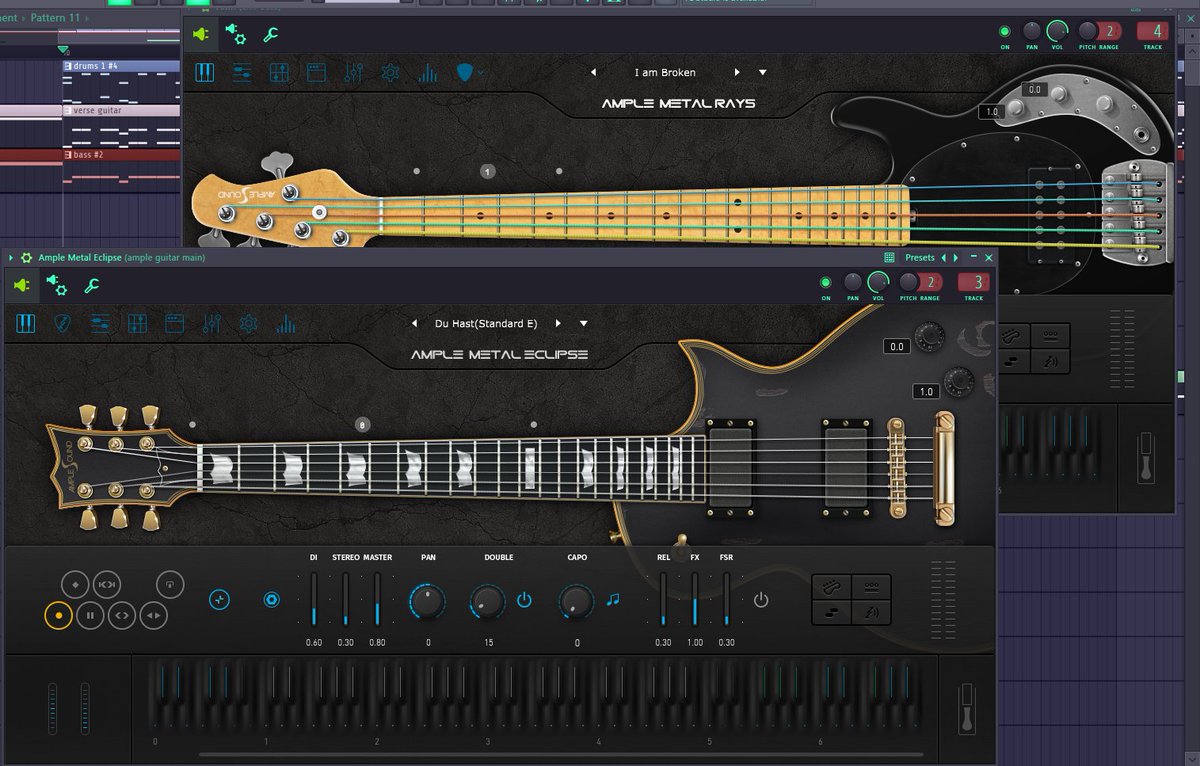Click VOL knob in Eclipse wrapper header
This screenshot has width=1200, height=766.
click(878, 282)
